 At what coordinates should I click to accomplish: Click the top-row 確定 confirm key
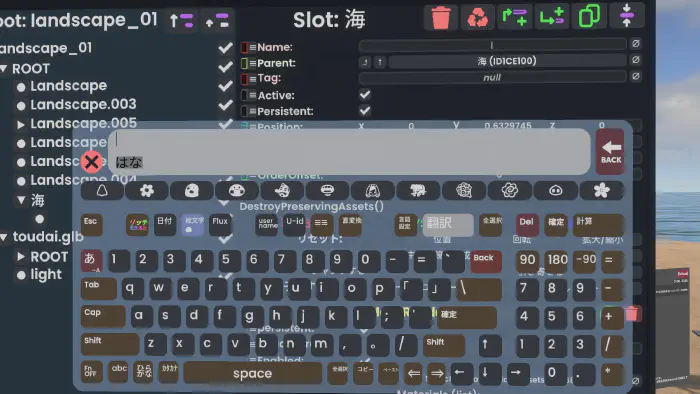pos(556,224)
